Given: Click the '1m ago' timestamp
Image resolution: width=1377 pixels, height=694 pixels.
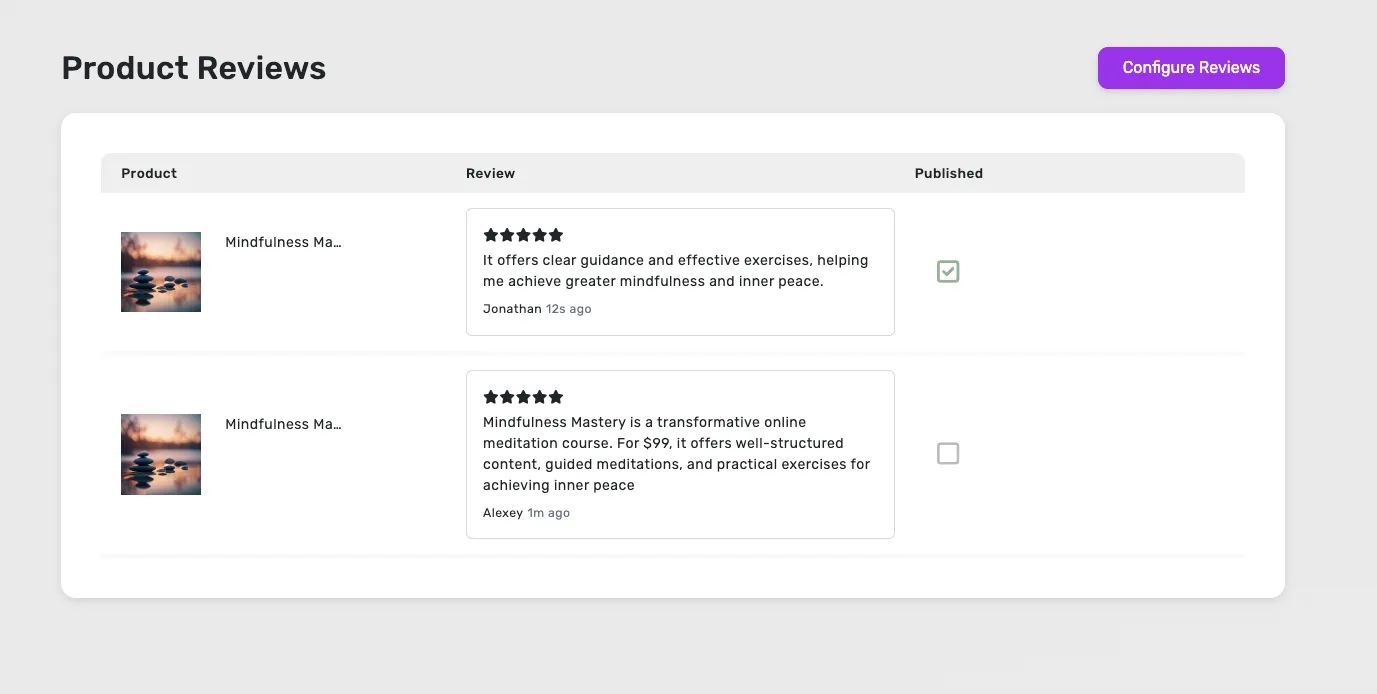Looking at the screenshot, I should point(549,513).
